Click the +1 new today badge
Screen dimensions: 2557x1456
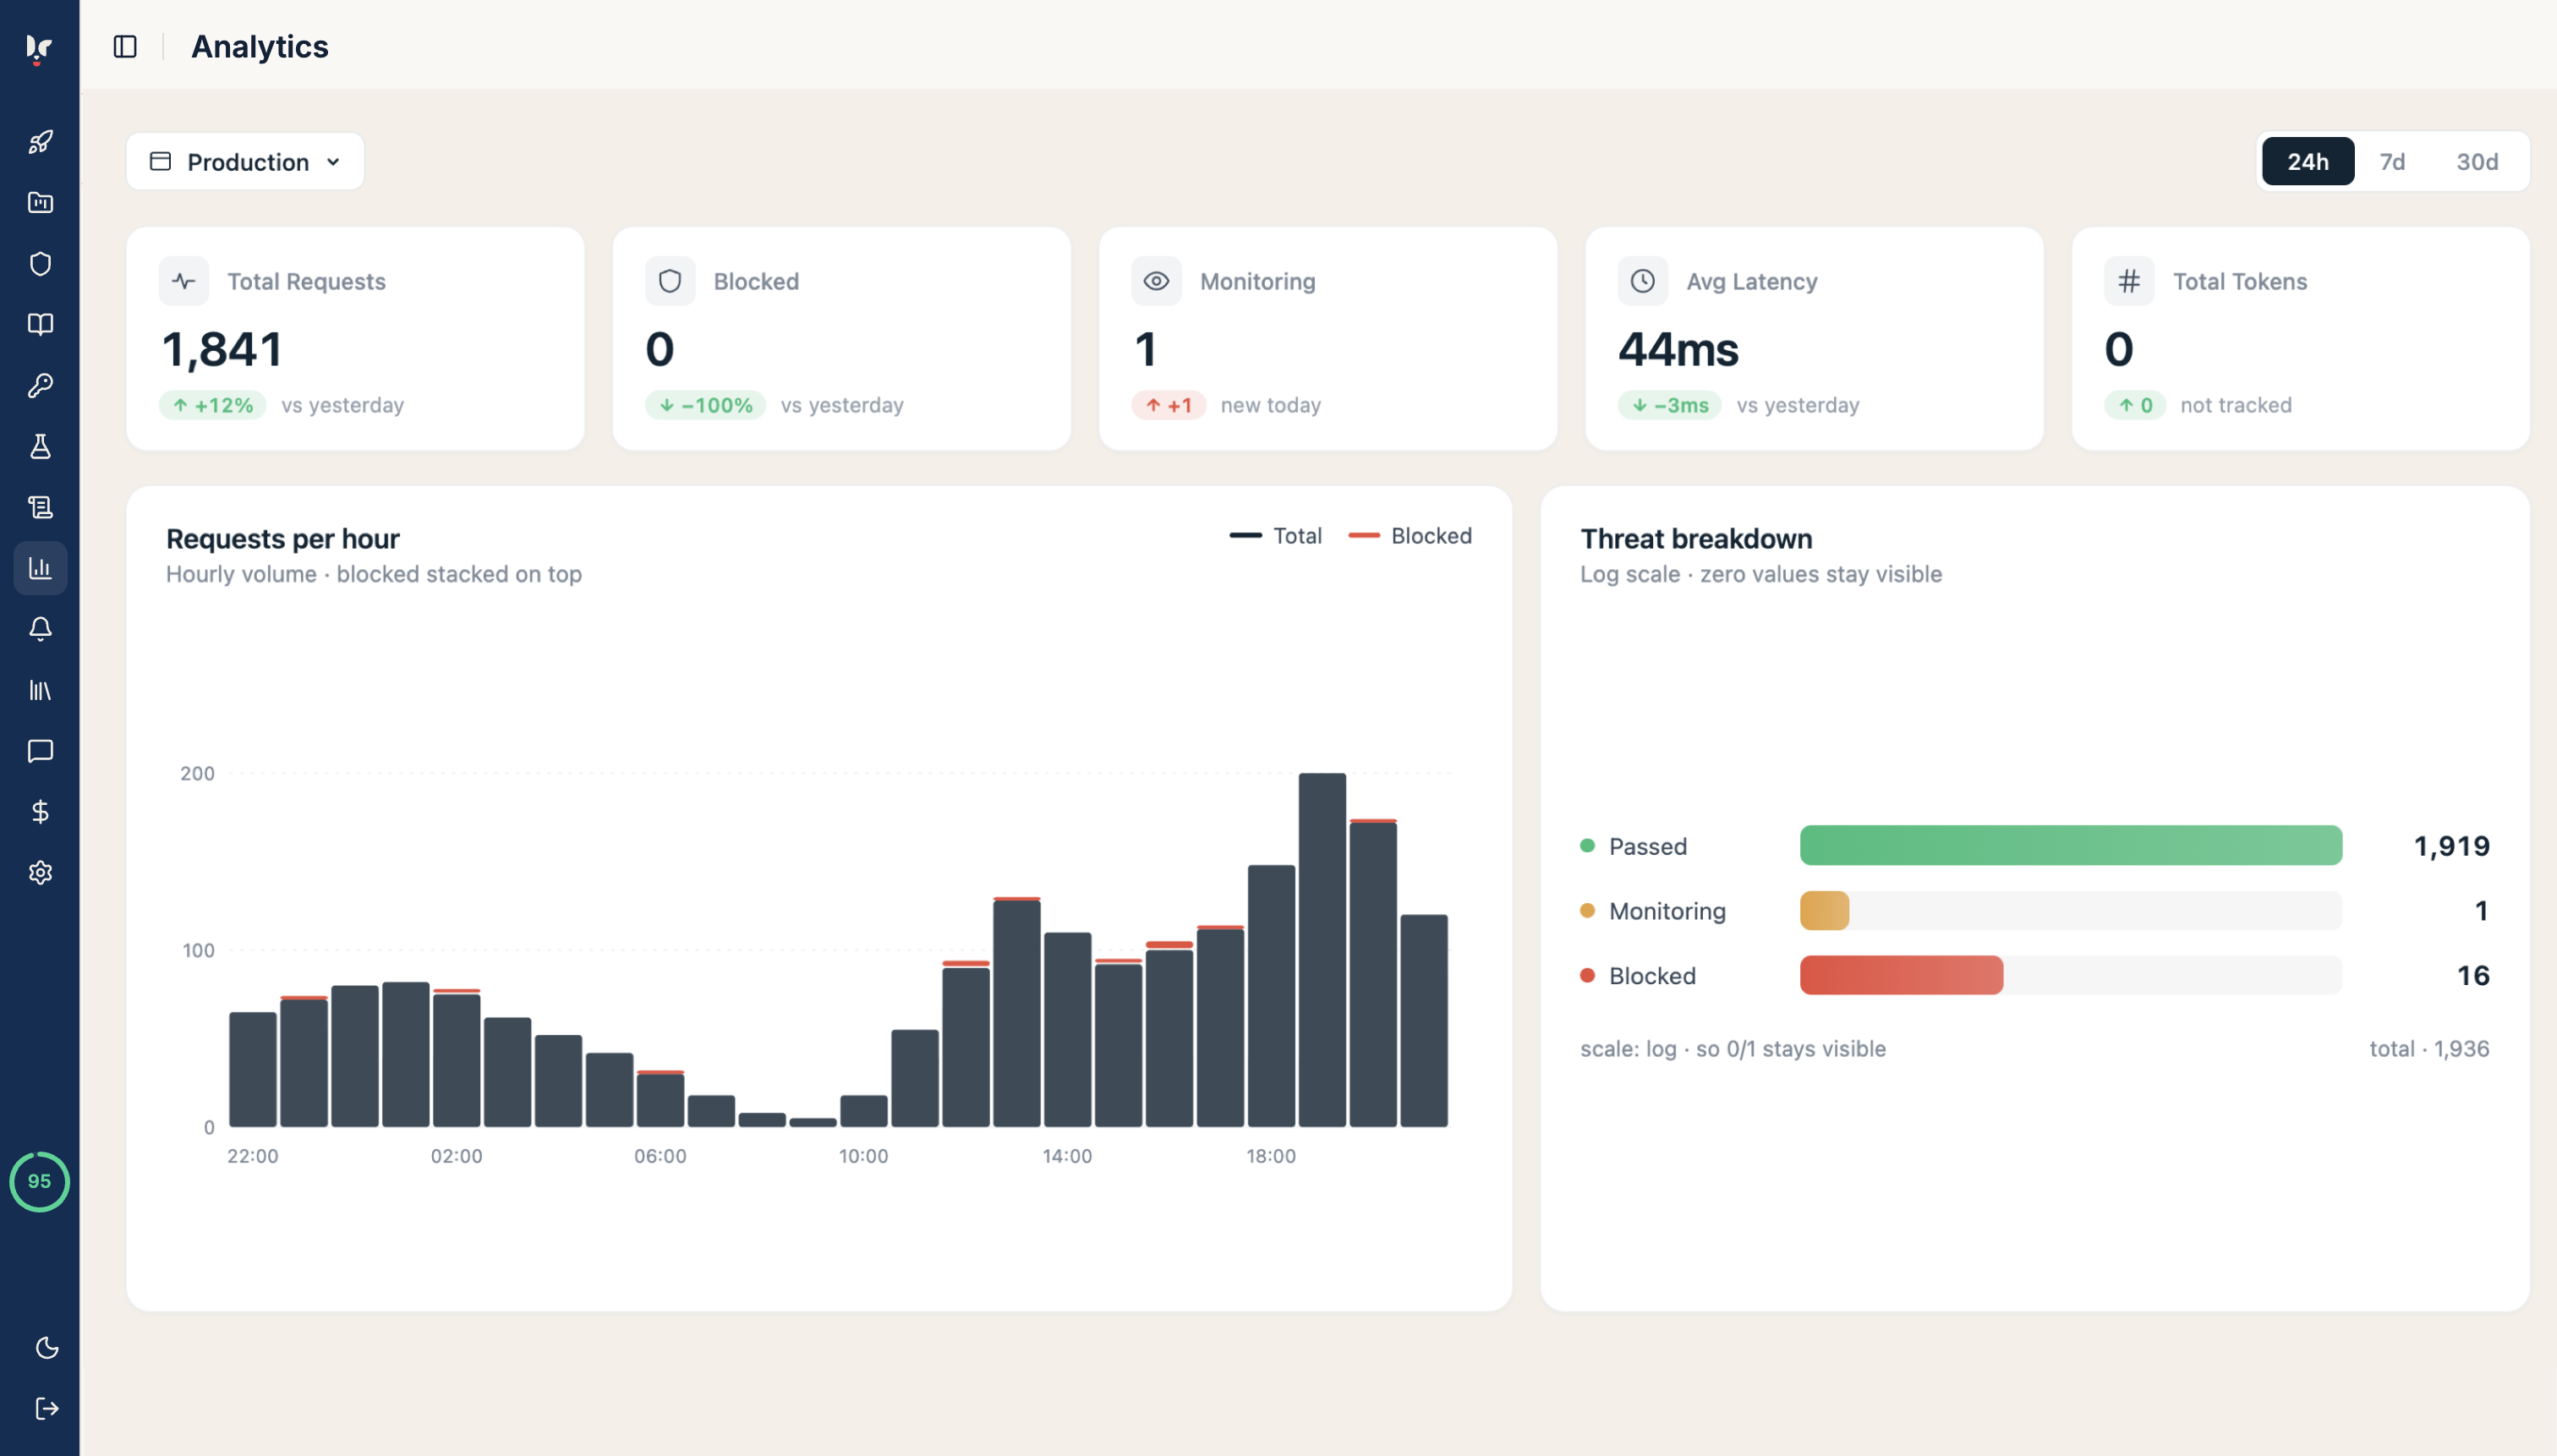[1168, 405]
